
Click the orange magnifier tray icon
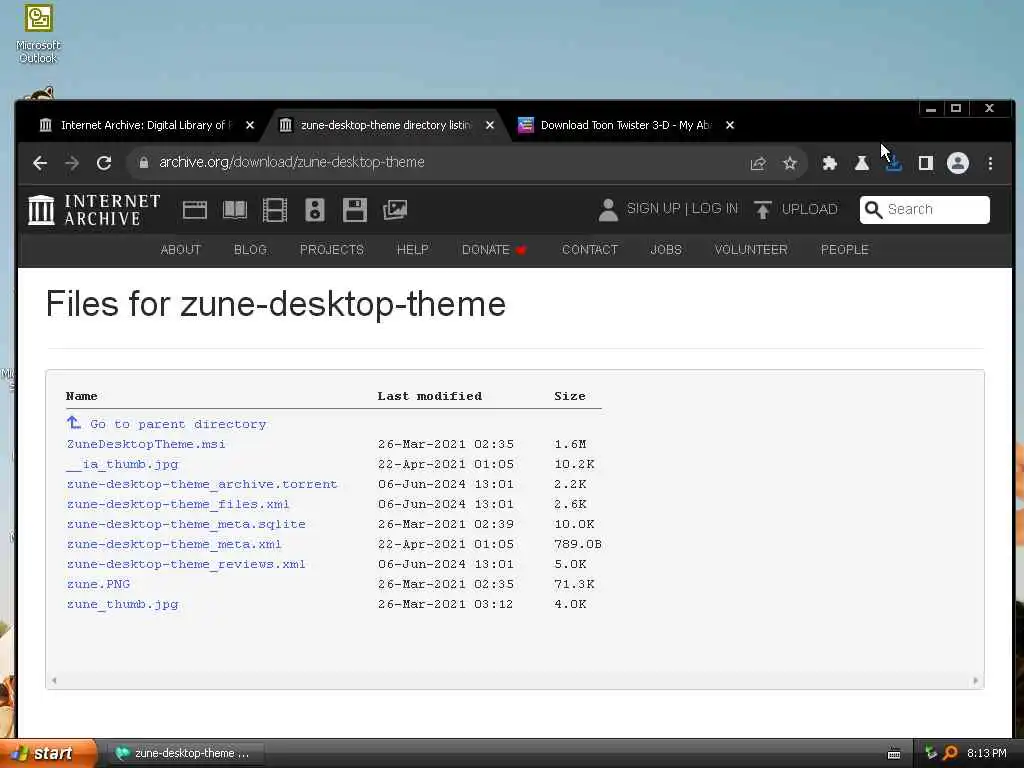pos(950,753)
